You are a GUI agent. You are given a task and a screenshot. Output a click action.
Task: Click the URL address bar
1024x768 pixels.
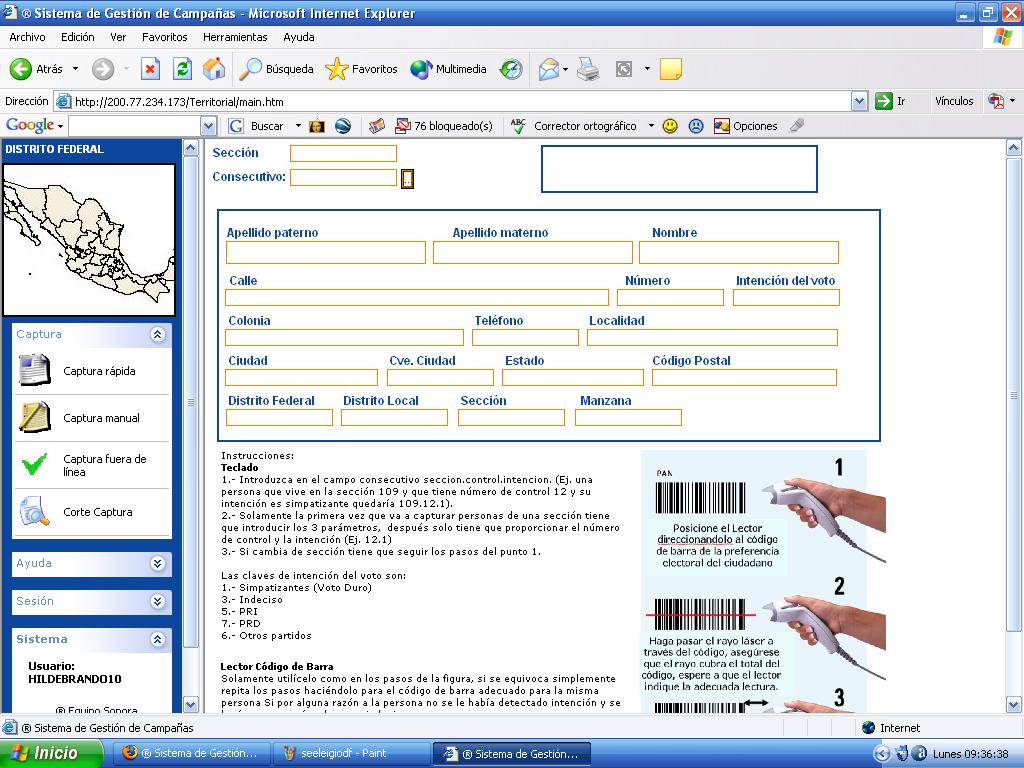(x=453, y=101)
